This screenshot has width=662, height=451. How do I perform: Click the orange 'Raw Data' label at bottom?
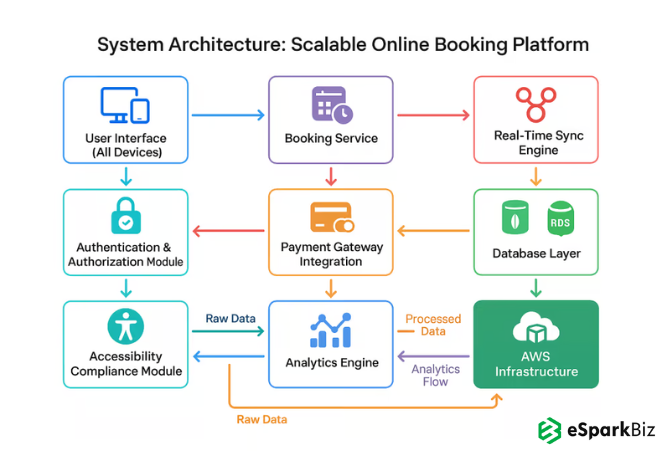(262, 419)
